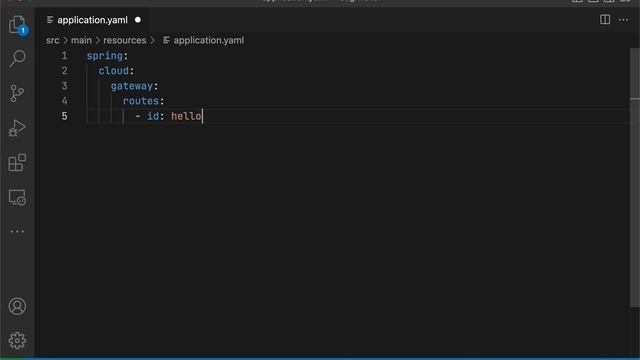The height and width of the screenshot is (360, 640).
Task: Click the editor vertical scrollbar
Action: pos(635,178)
